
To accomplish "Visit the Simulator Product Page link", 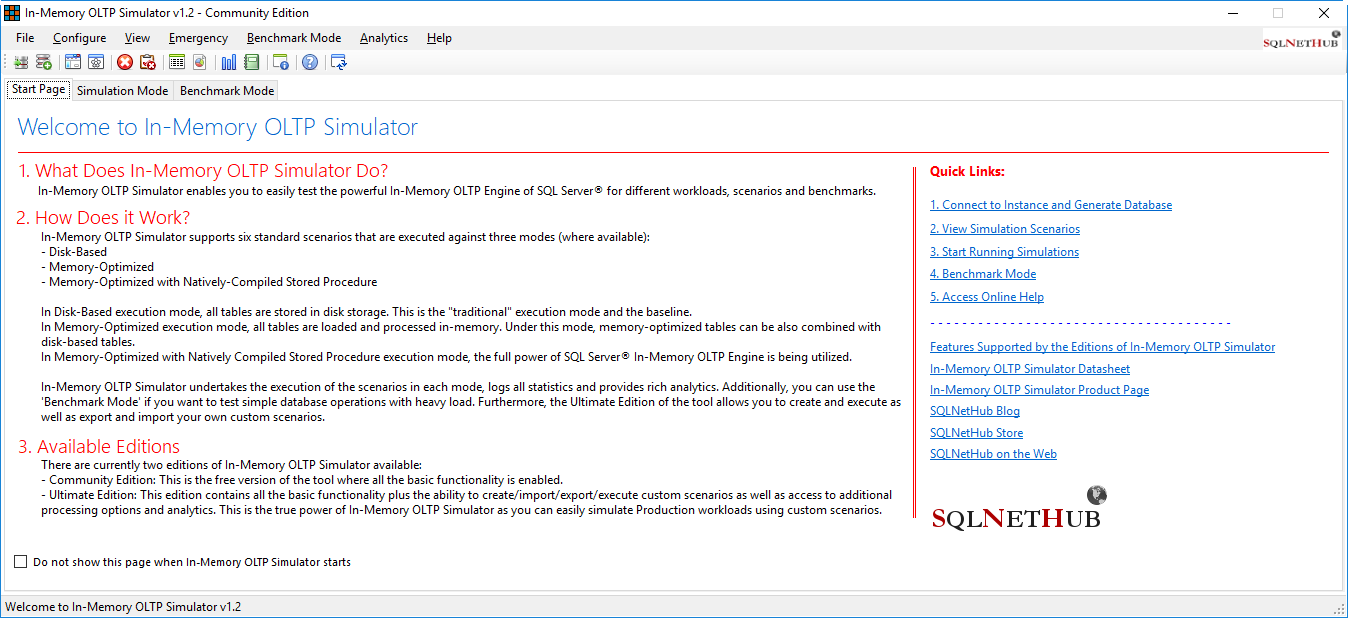I will click(x=1040, y=390).
